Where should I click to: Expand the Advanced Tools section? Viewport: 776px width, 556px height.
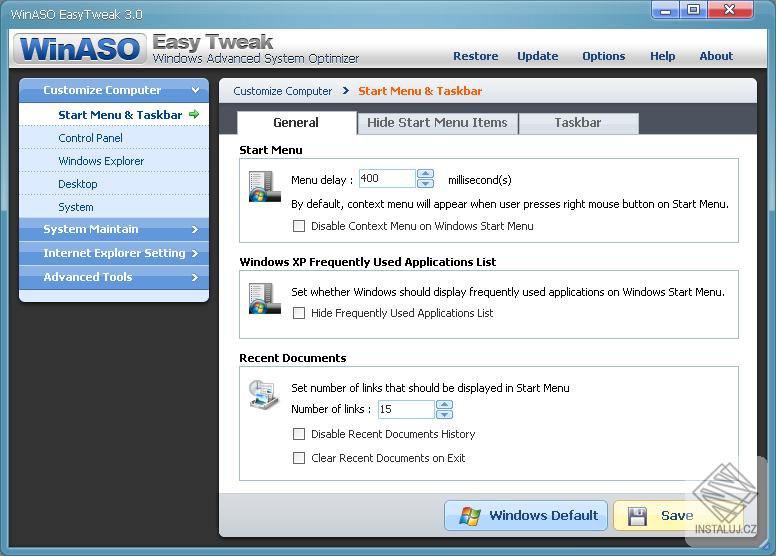pyautogui.click(x=114, y=277)
